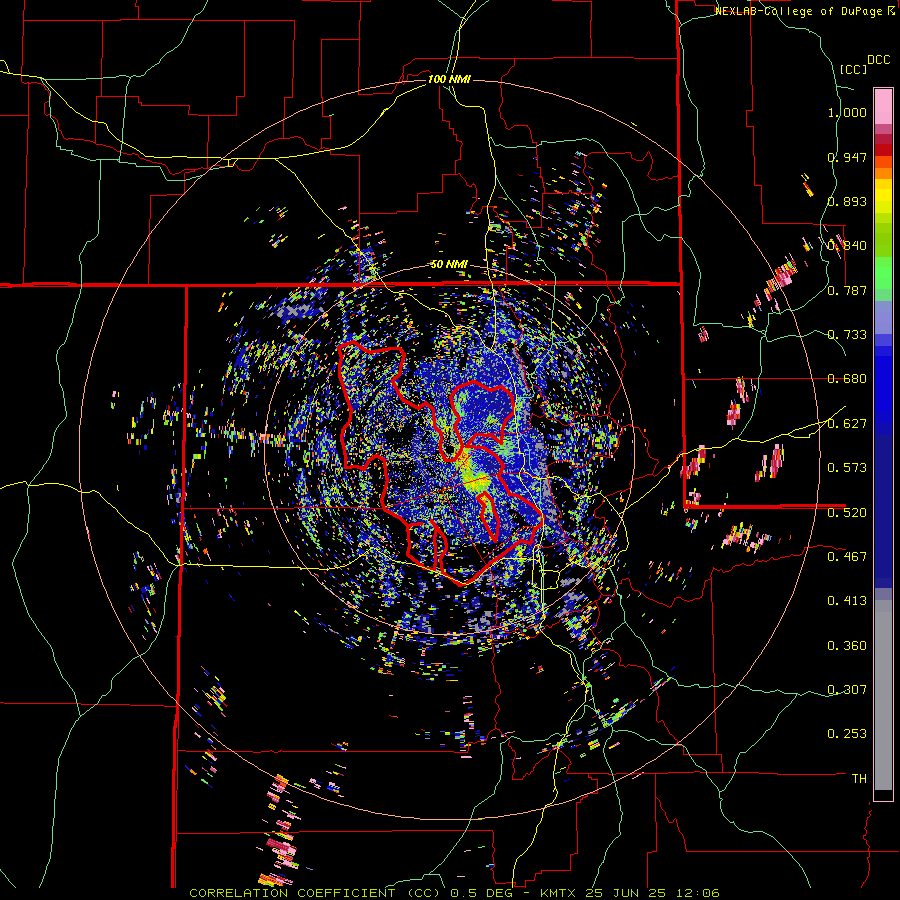The image size is (900, 900).
Task: Select the 0.253 scale value
Action: click(847, 734)
